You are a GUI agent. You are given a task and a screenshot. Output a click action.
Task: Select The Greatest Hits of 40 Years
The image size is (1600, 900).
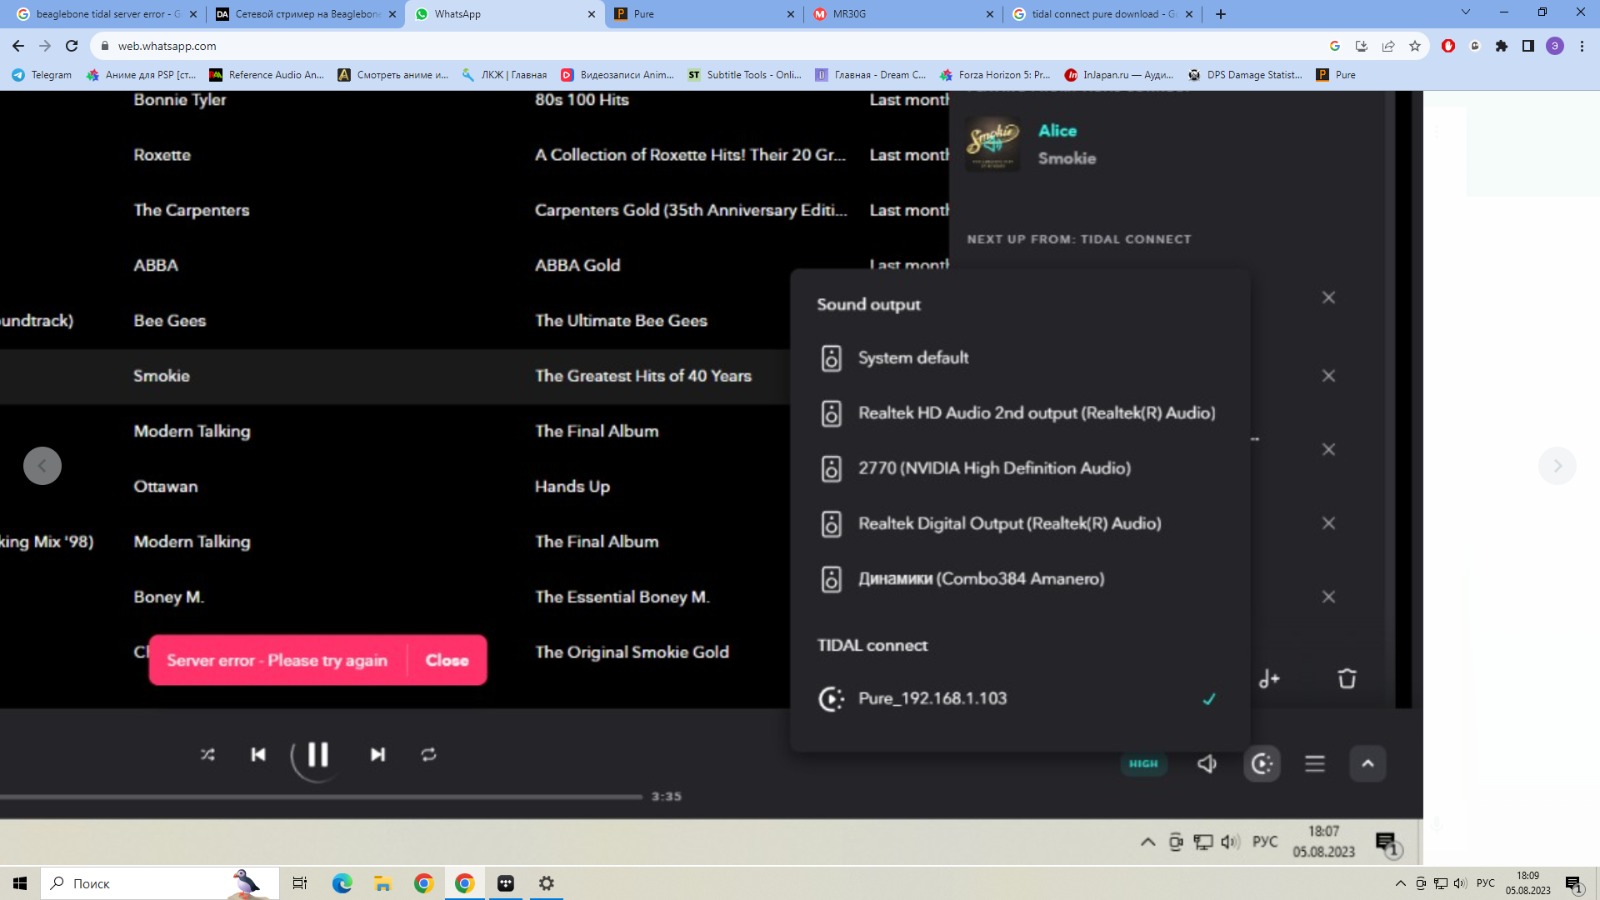[x=643, y=376]
